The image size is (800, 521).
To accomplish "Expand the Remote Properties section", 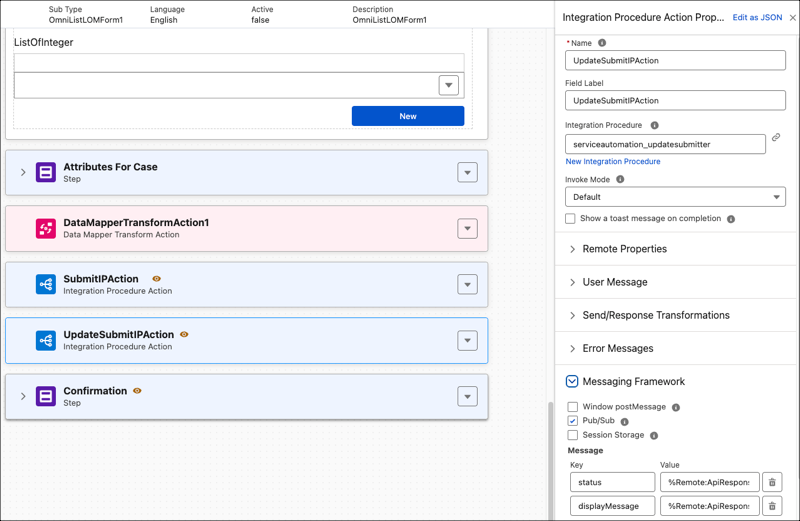I will 572,249.
